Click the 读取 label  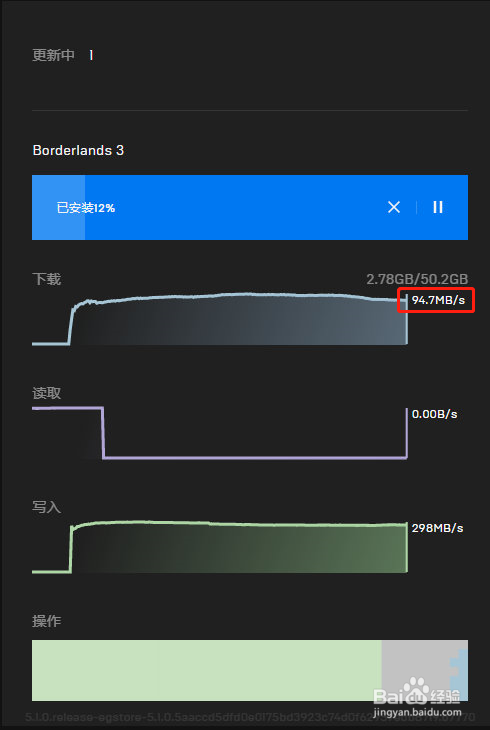tap(47, 393)
